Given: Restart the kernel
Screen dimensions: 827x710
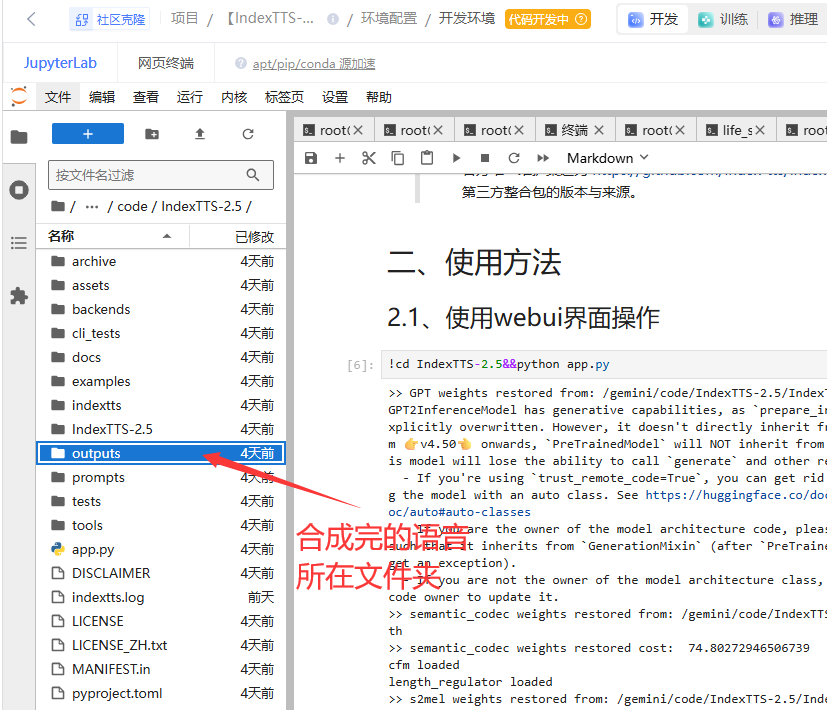Looking at the screenshot, I should (514, 158).
